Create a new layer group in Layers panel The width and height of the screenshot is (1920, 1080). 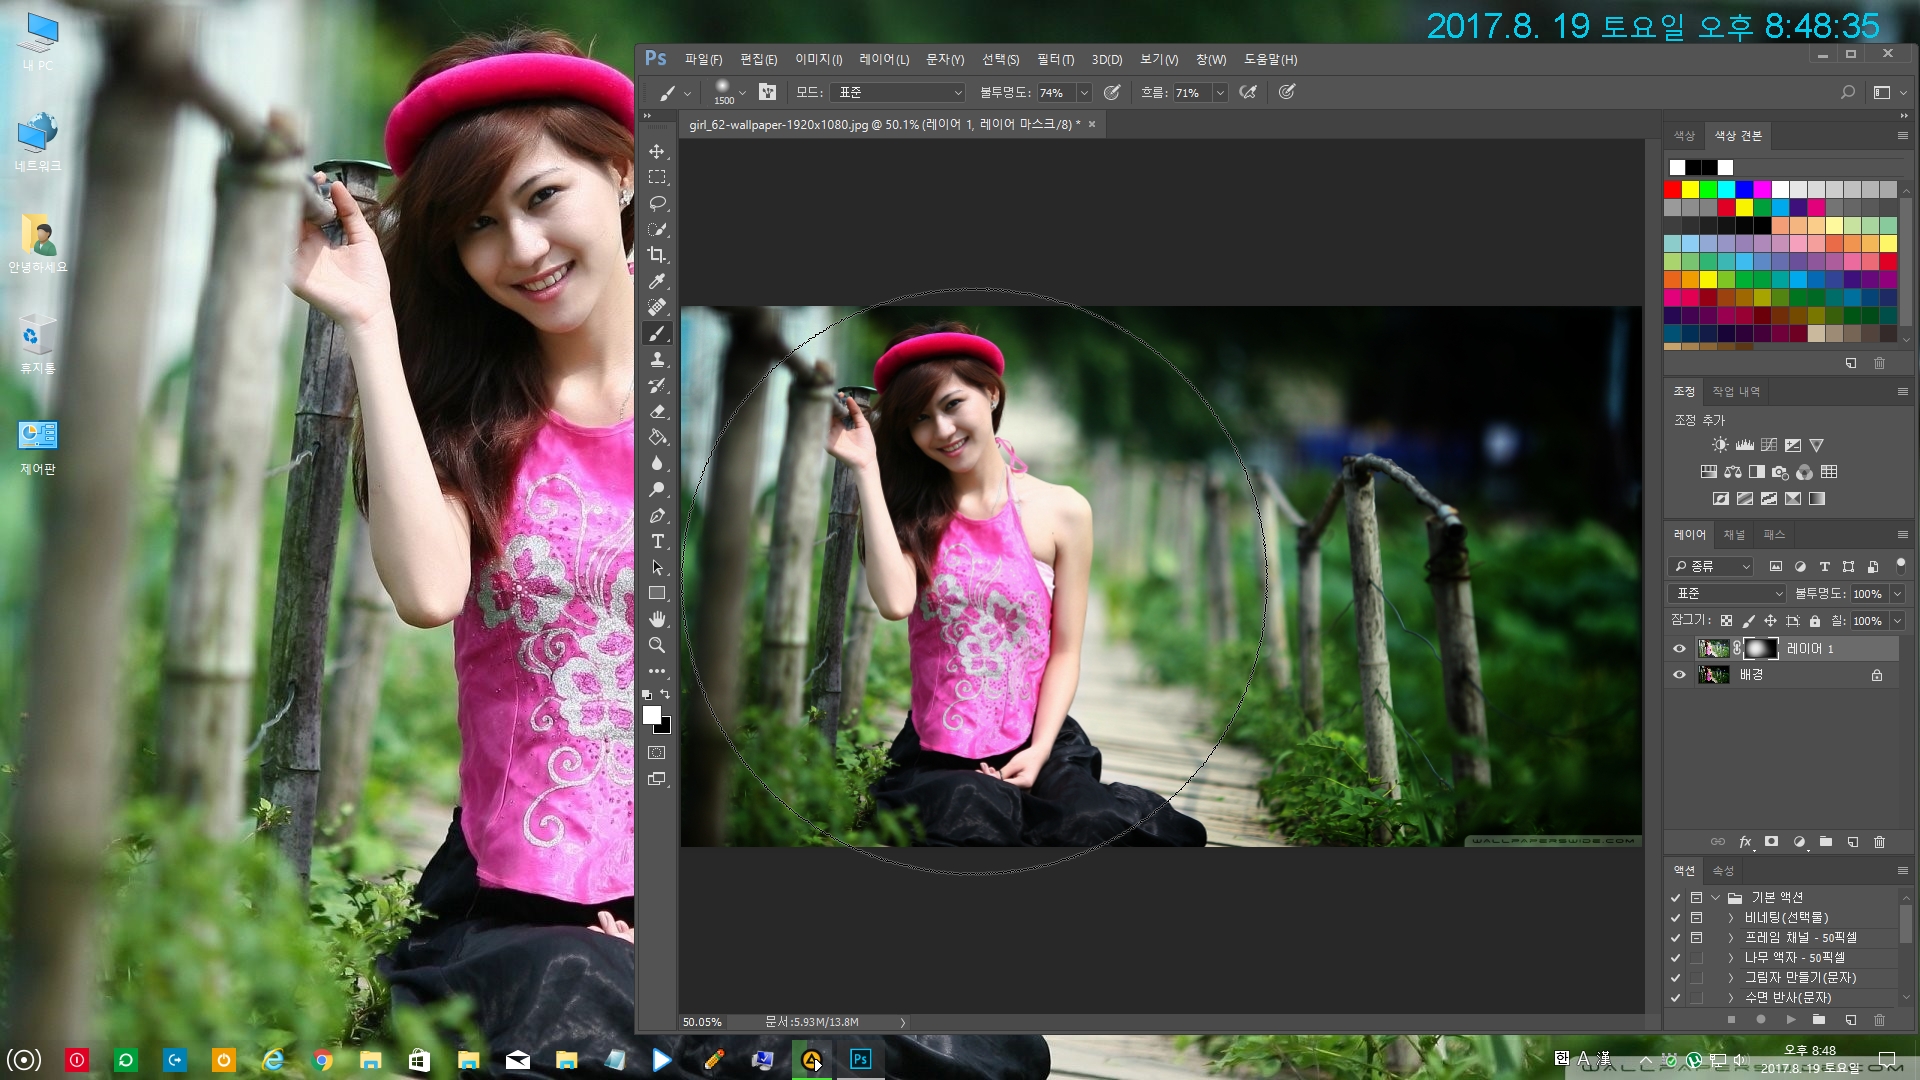[x=1826, y=842]
